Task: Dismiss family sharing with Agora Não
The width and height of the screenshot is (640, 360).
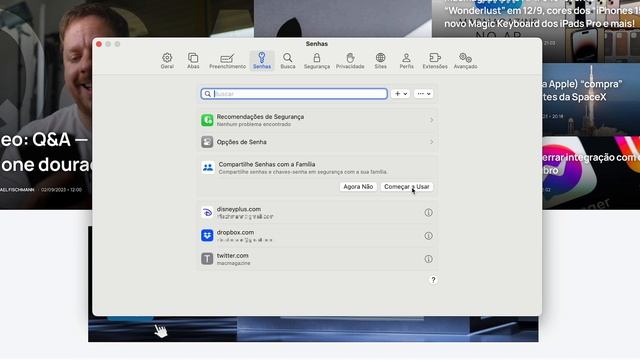Action: pos(358,187)
